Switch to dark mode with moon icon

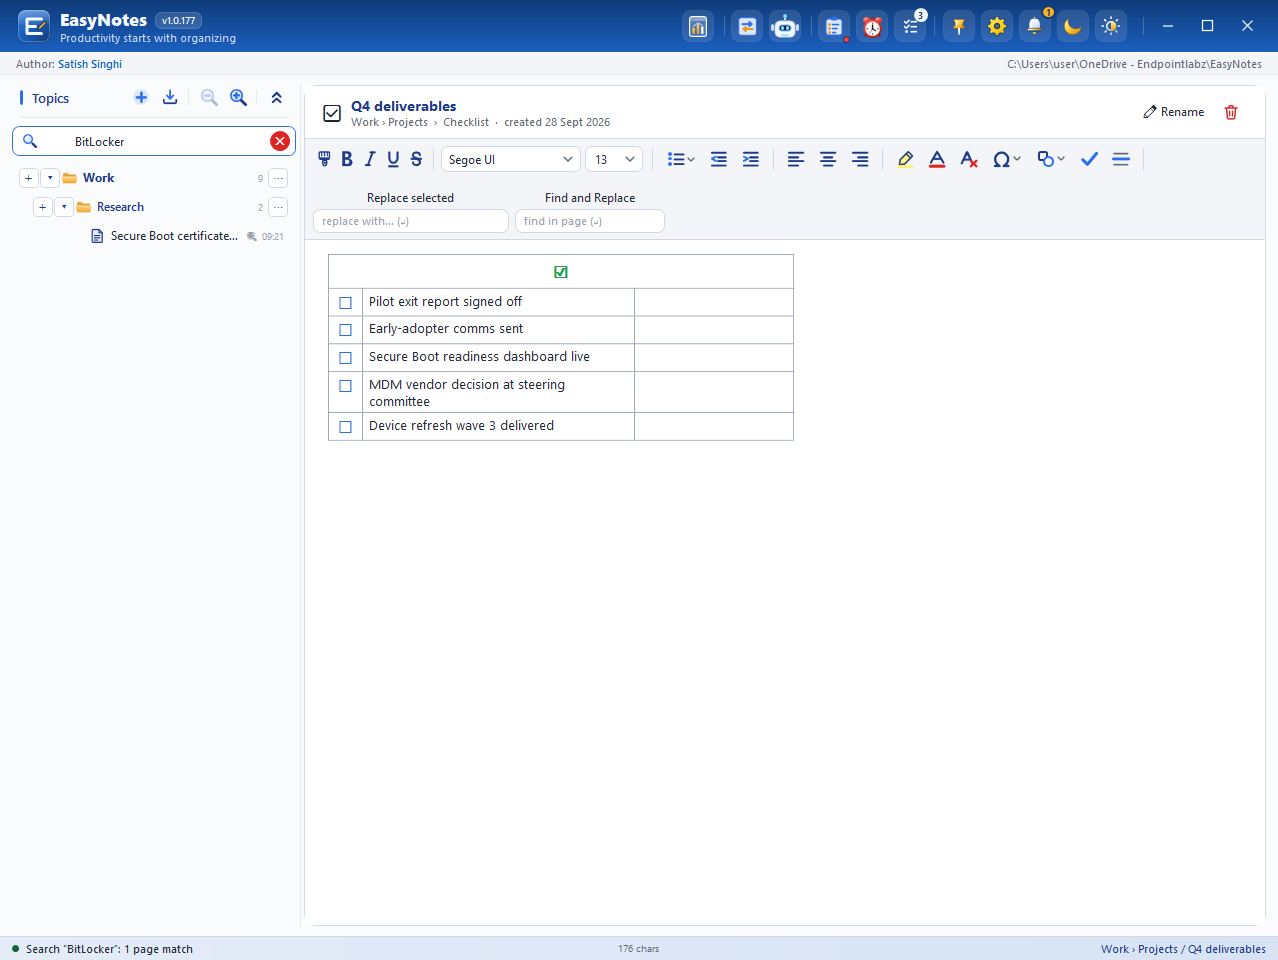coord(1073,27)
